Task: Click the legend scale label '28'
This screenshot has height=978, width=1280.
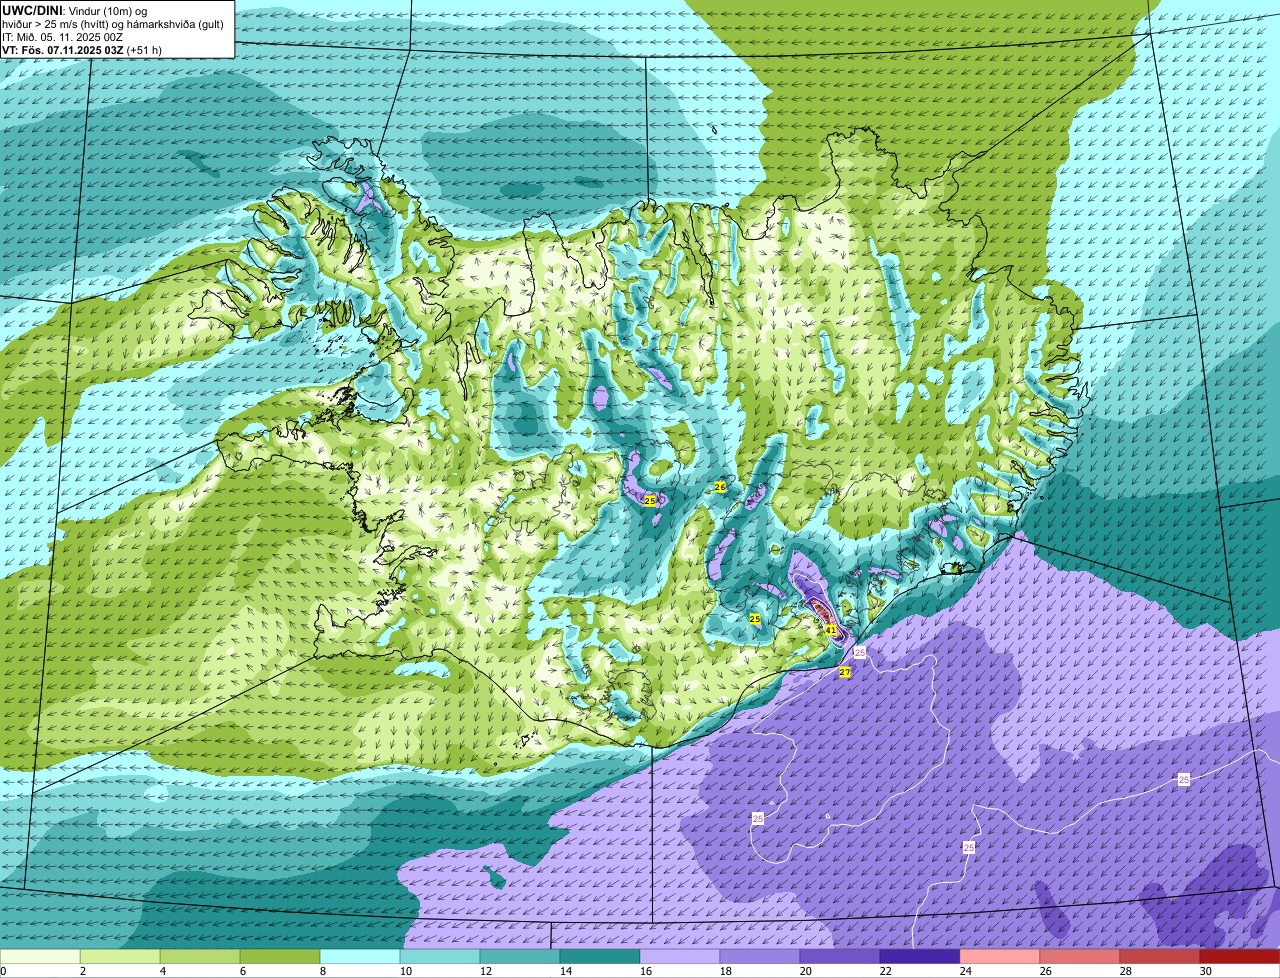Action: [1125, 971]
